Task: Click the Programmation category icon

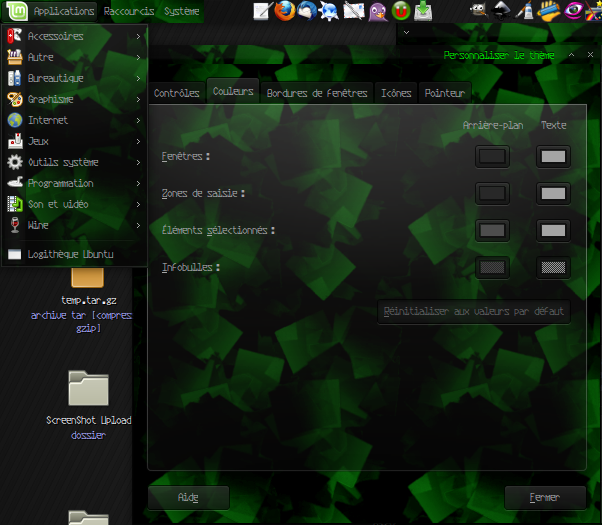Action: coord(15,183)
